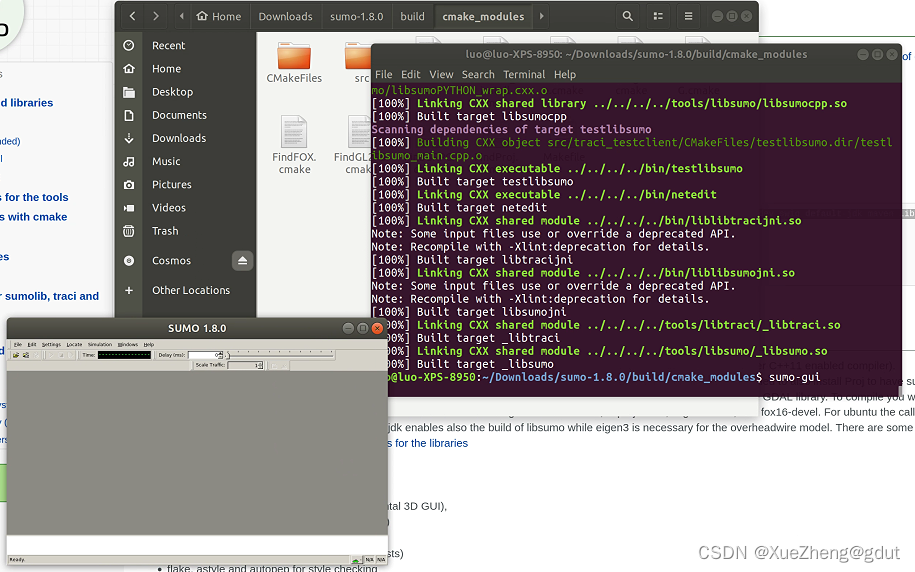Toggle the file manager list view
The image size is (915, 572).
[x=658, y=16]
